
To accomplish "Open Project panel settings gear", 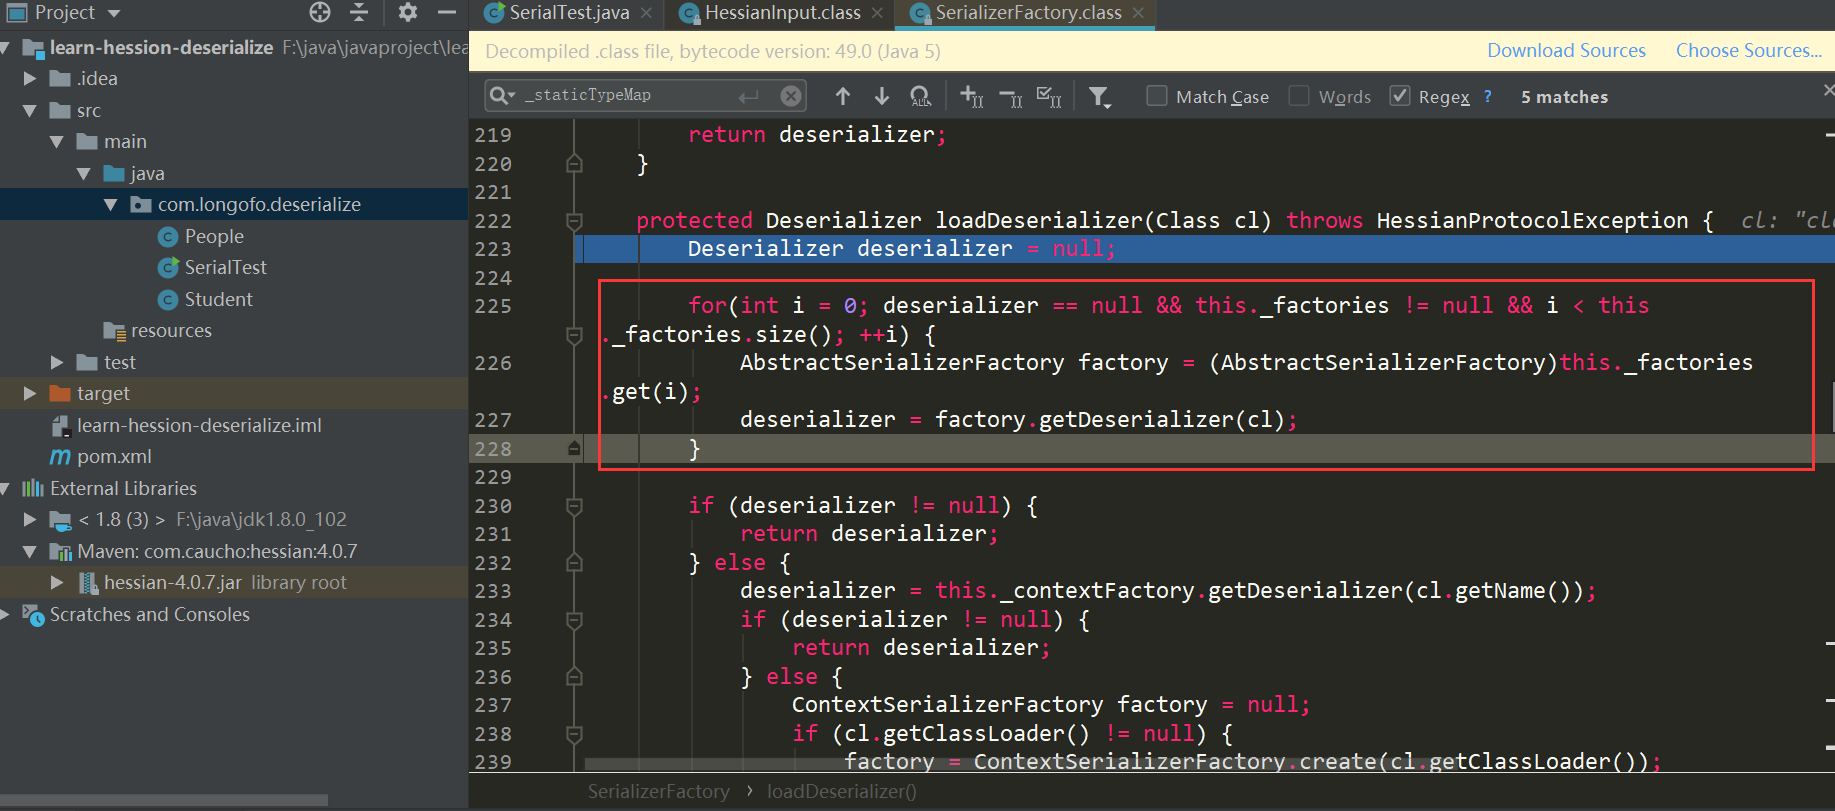I will coord(407,12).
